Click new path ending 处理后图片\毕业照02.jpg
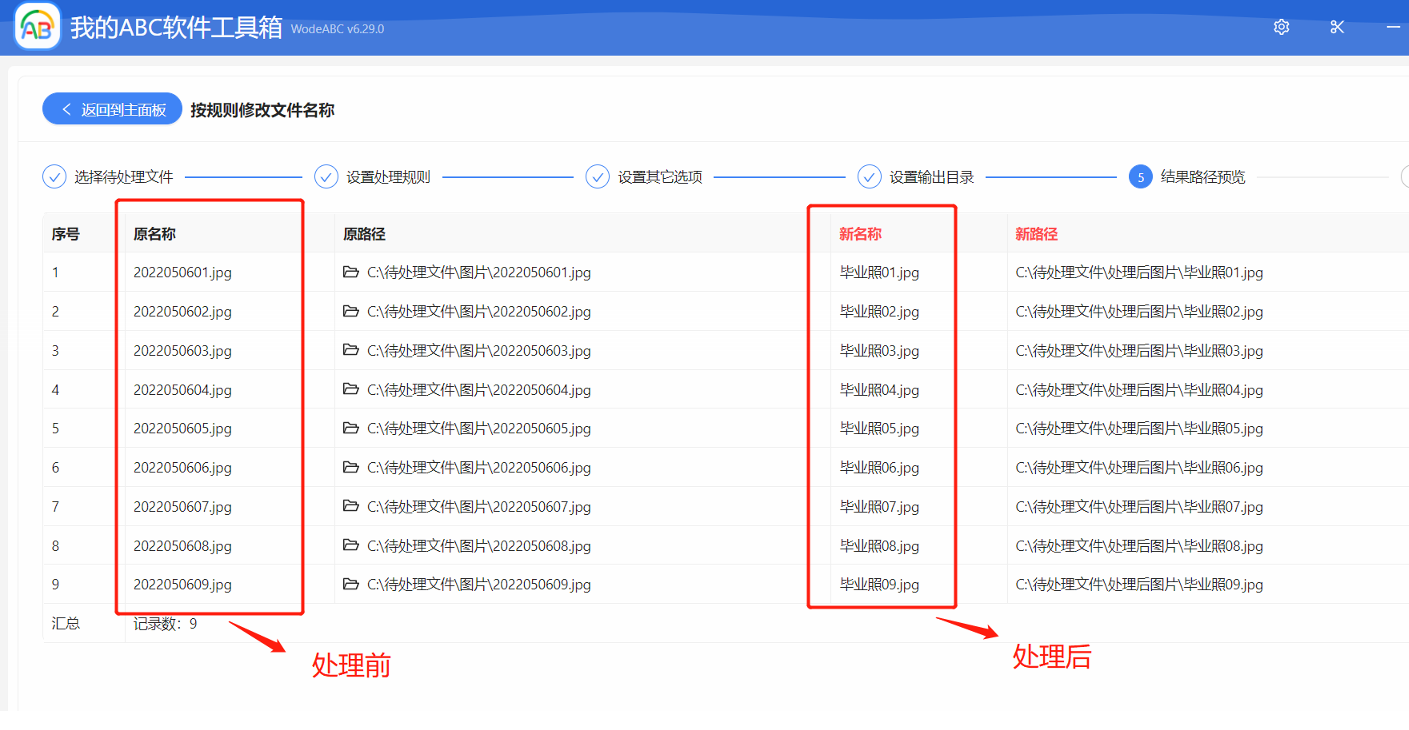Image resolution: width=1409 pixels, height=730 pixels. point(1139,311)
